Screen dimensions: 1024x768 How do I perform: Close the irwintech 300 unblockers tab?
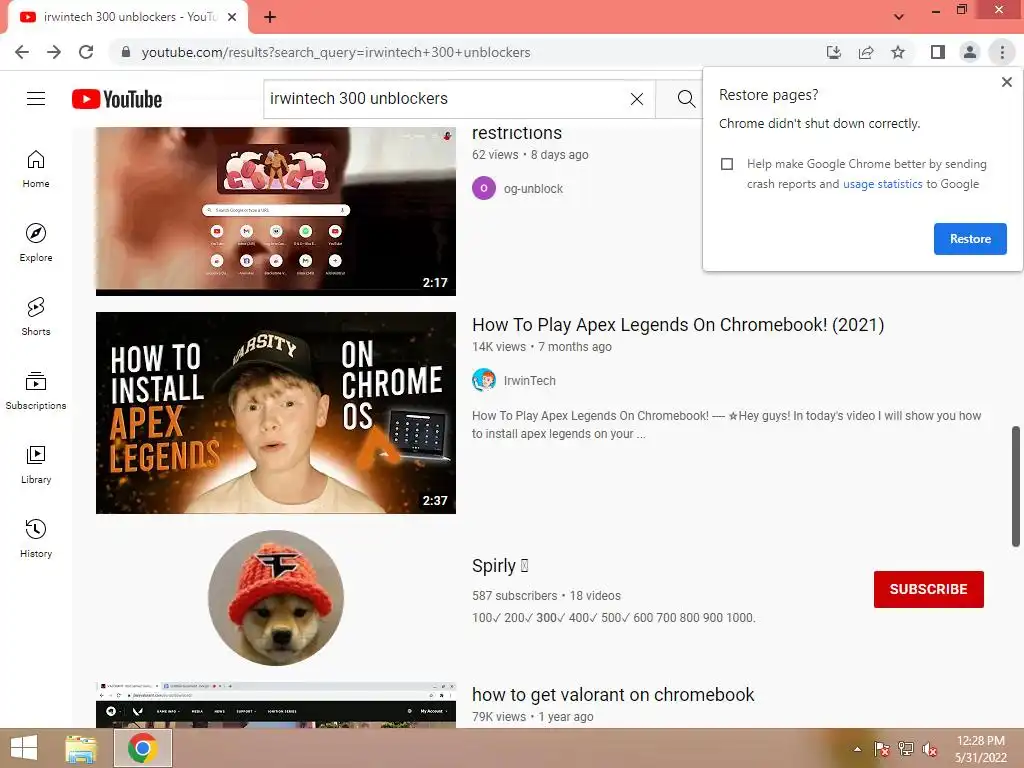232,17
